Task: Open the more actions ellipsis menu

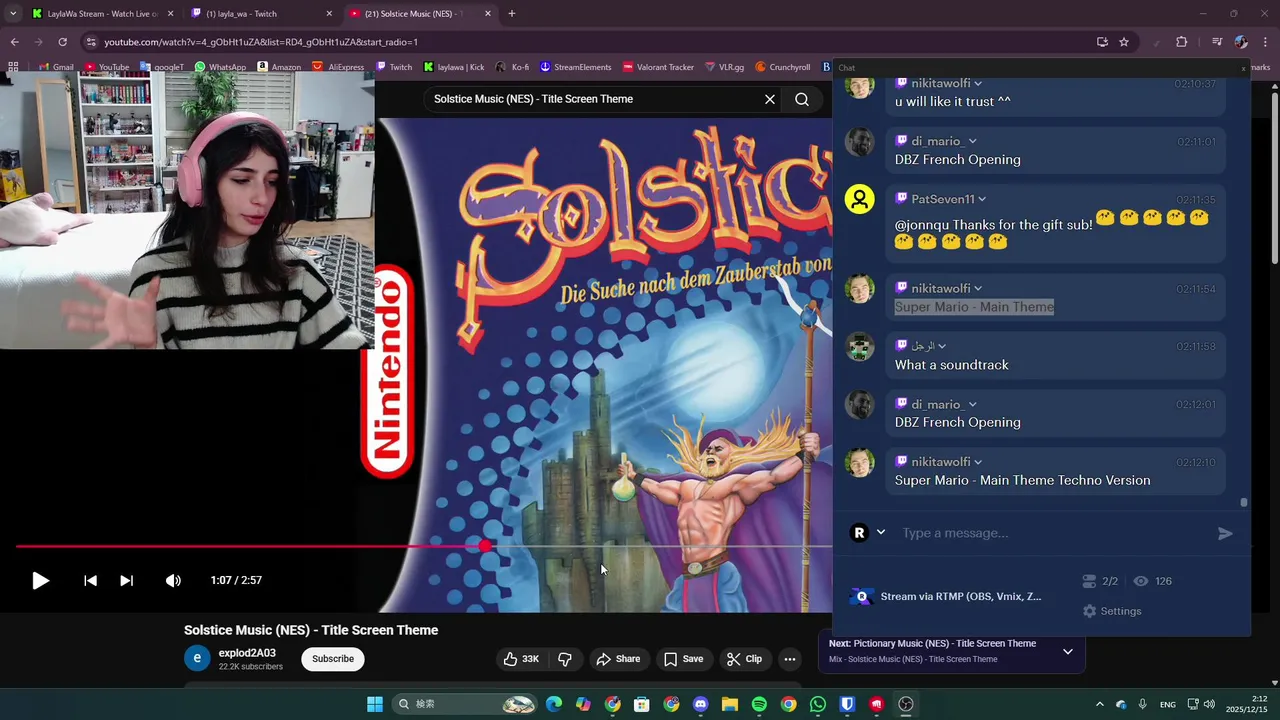Action: 790,659
